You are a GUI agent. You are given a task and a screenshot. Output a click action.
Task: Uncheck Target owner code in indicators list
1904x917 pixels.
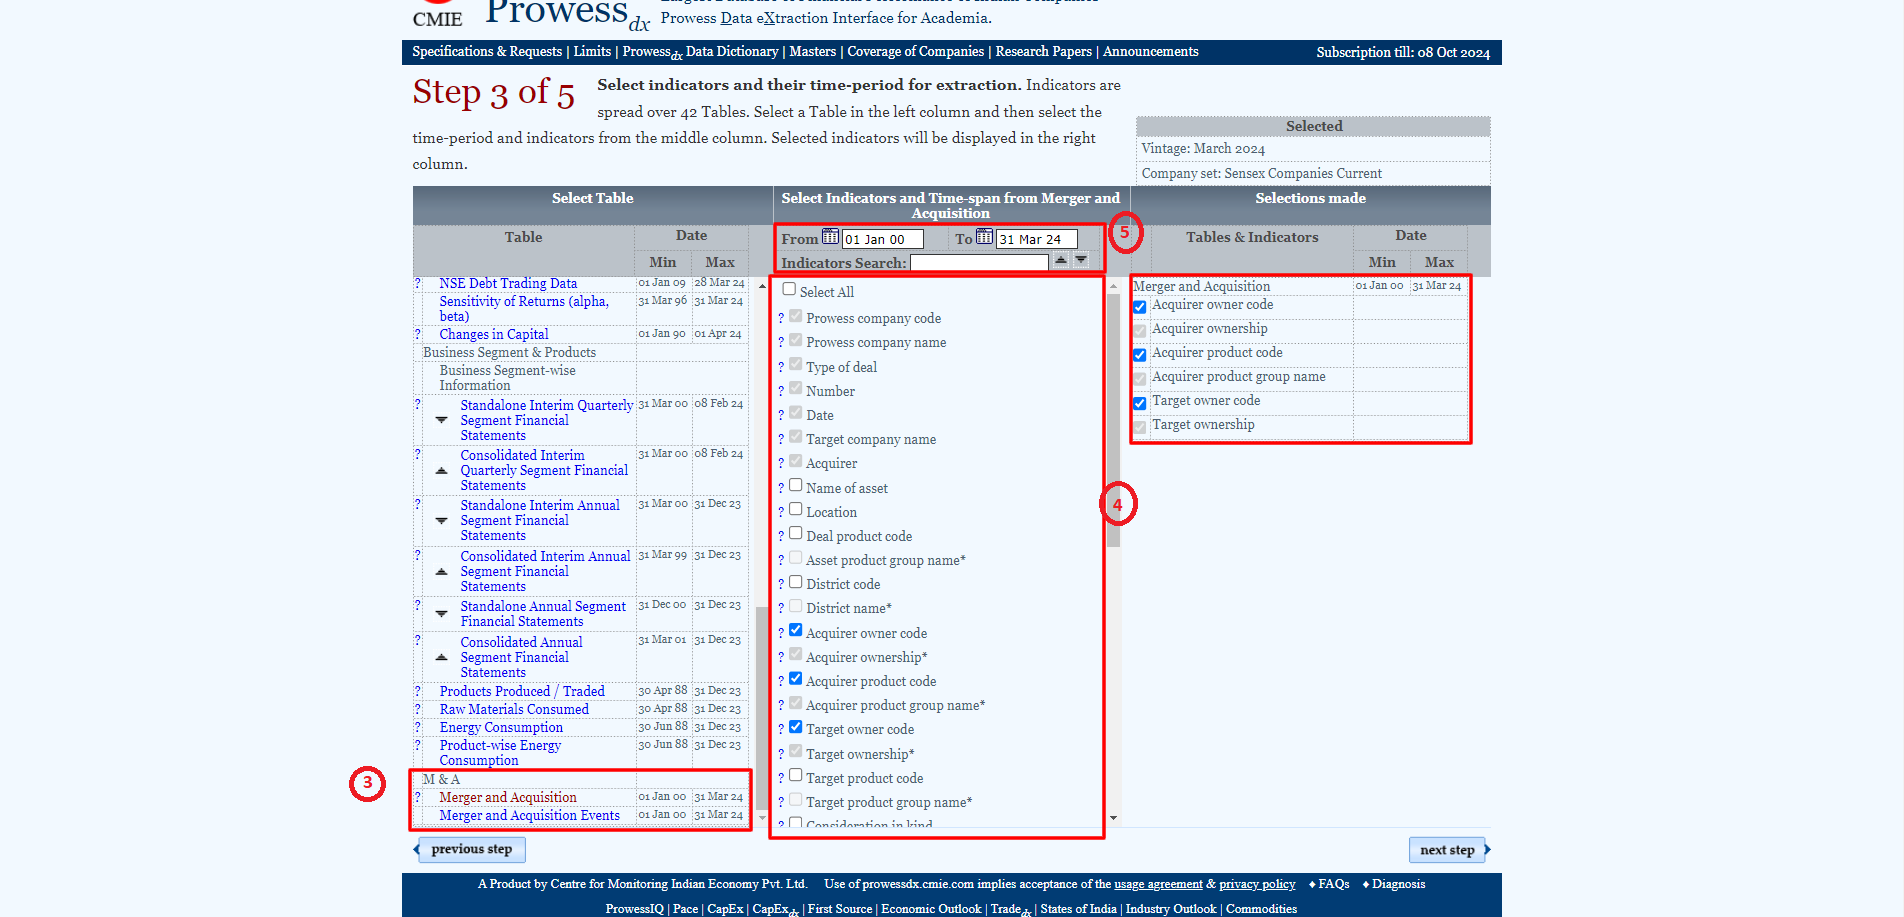coord(796,727)
